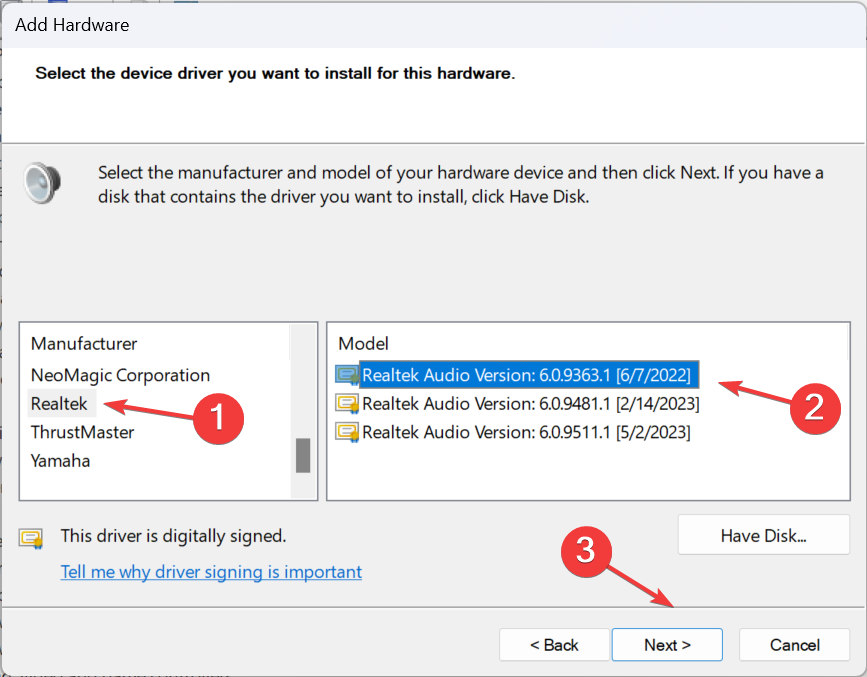Click the driver icon beside version 6.0.9363.1
867x677 pixels.
point(347,376)
